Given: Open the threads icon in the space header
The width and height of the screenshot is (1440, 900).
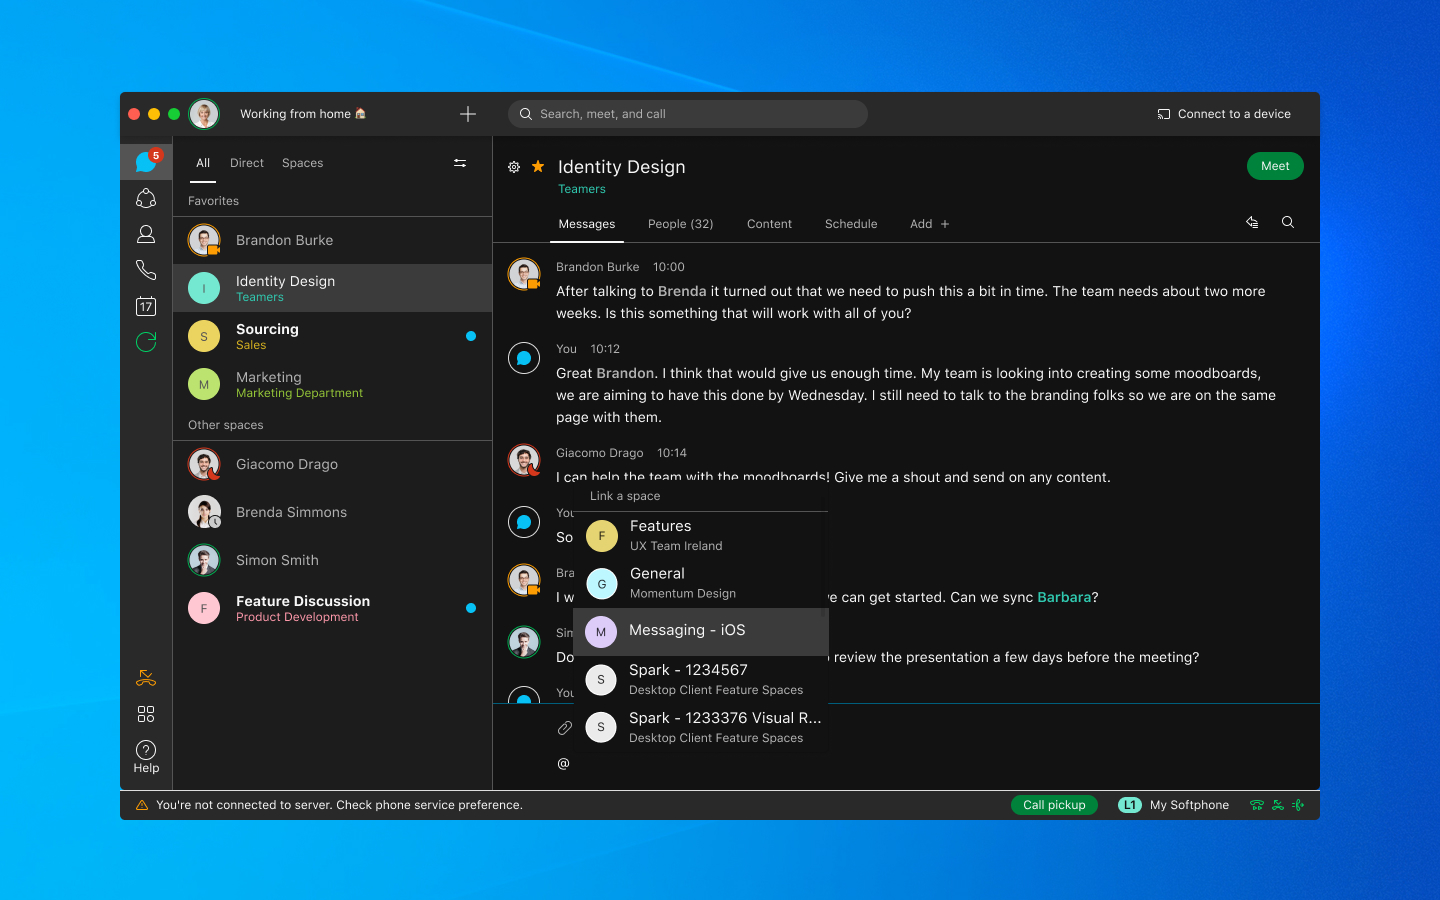Looking at the screenshot, I should (1252, 223).
